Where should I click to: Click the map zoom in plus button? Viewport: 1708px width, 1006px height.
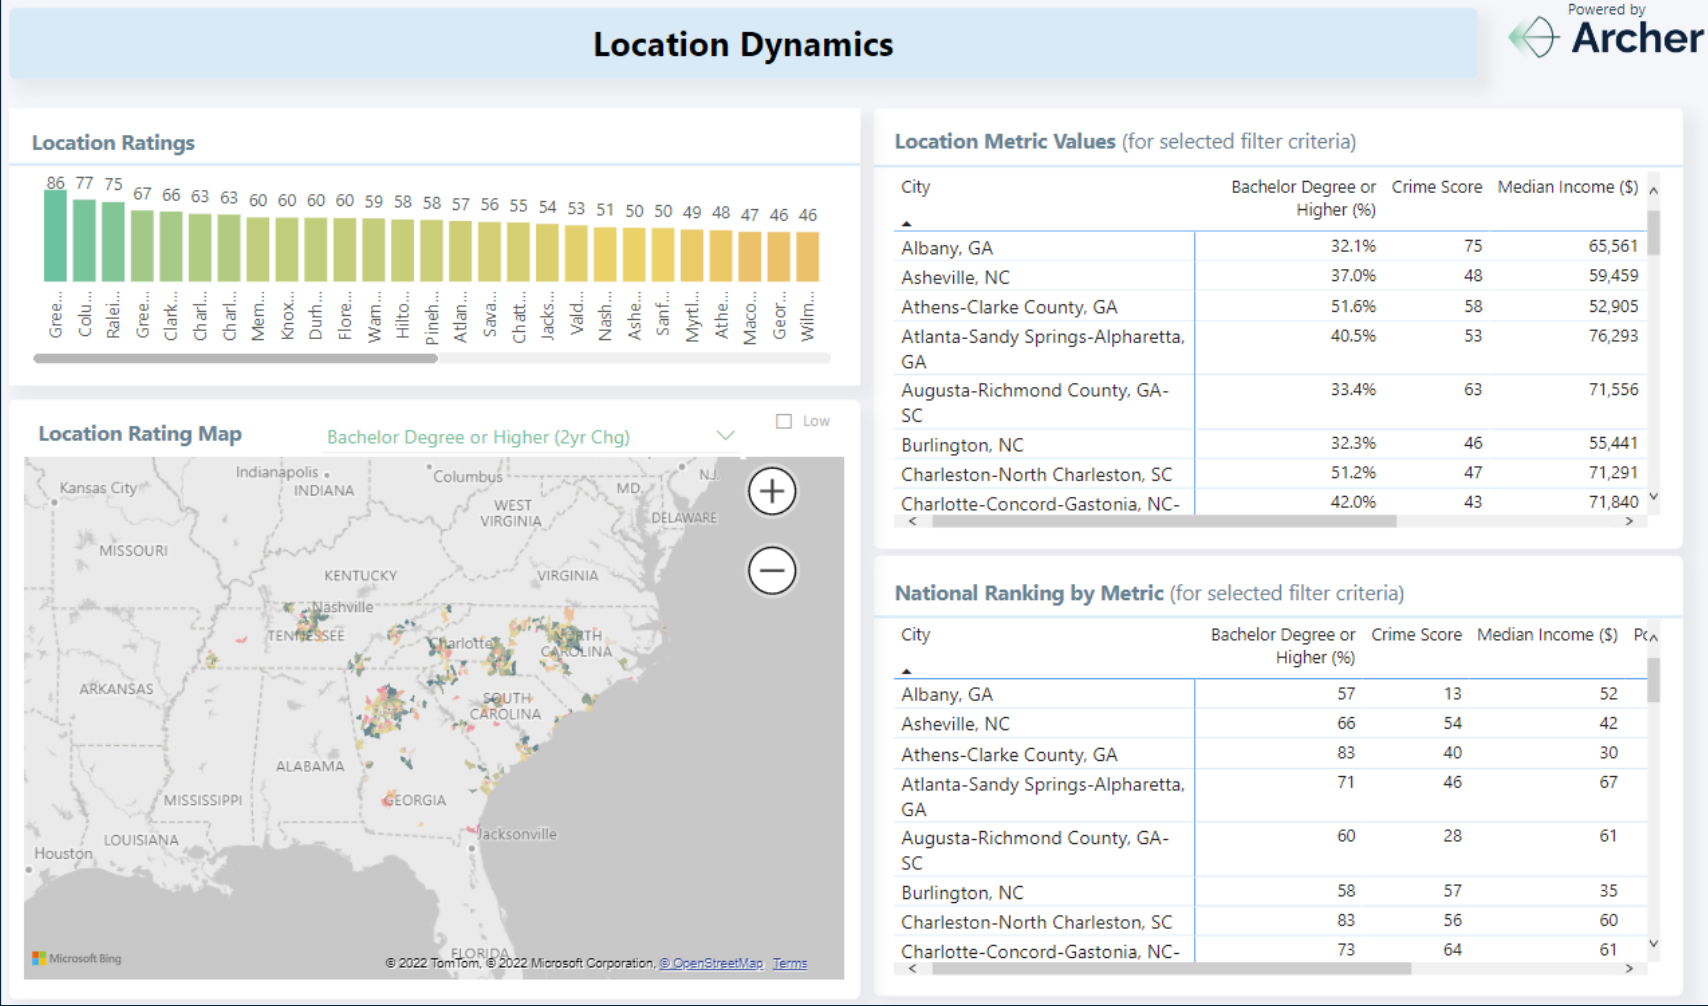pyautogui.click(x=772, y=492)
